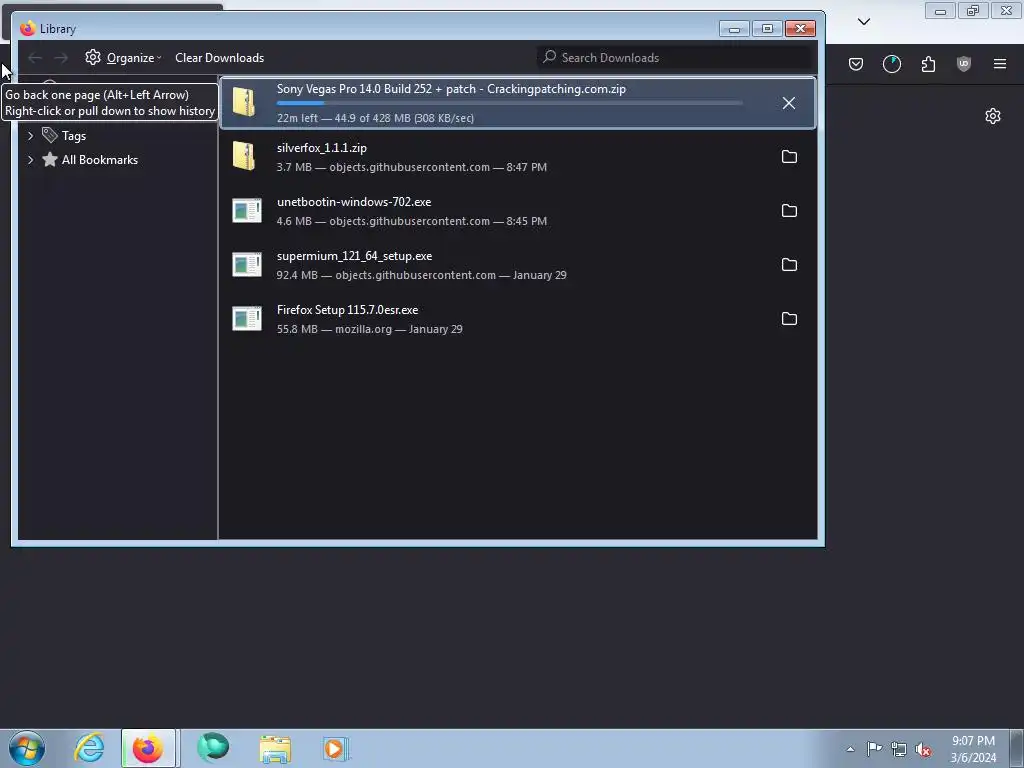Click the Firefox Setup exe icon
The image size is (1024, 768).
pos(247,319)
